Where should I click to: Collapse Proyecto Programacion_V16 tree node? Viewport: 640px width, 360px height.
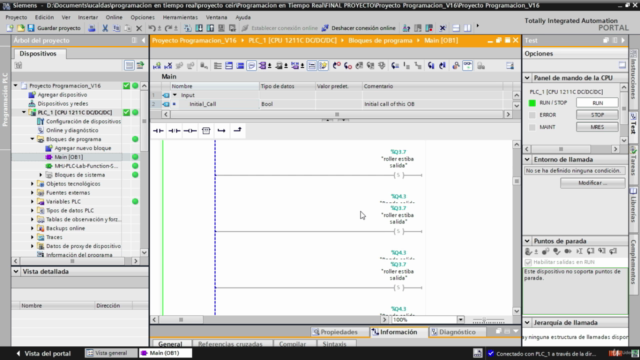pos(16,86)
